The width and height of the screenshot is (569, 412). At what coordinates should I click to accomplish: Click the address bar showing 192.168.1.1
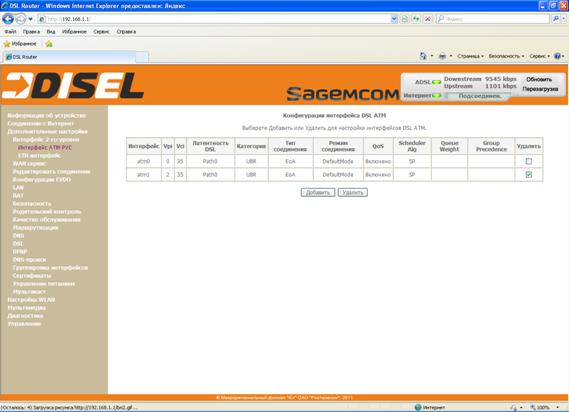(214, 19)
